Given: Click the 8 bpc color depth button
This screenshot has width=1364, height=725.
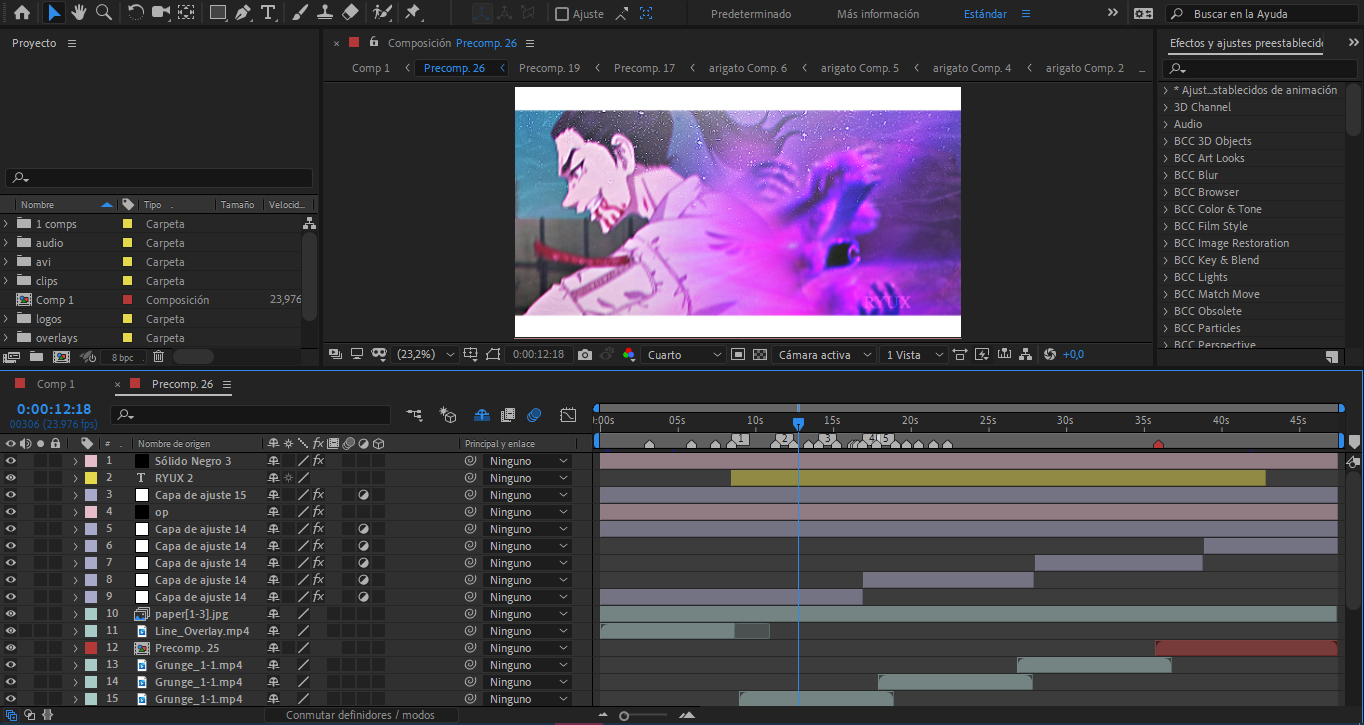Looking at the screenshot, I should 122,357.
